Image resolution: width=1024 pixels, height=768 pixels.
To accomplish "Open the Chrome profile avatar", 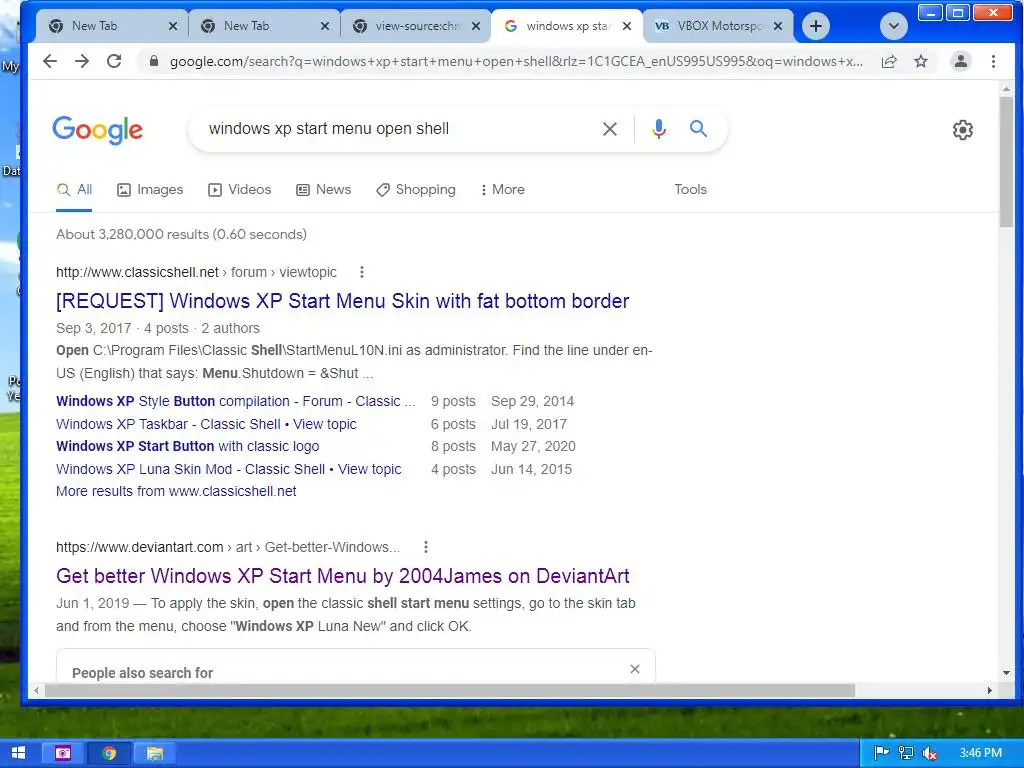I will [x=961, y=61].
